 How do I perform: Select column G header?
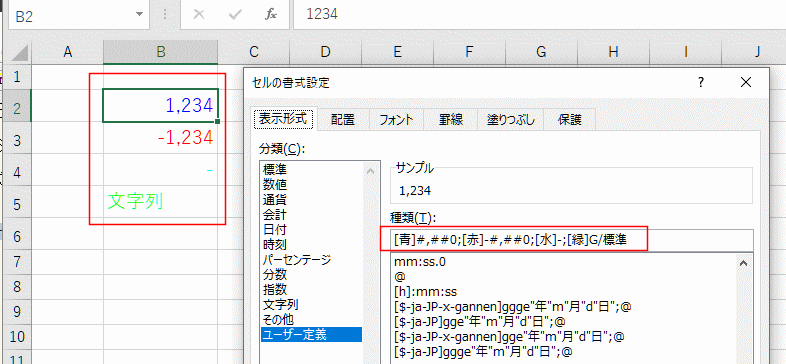541,52
